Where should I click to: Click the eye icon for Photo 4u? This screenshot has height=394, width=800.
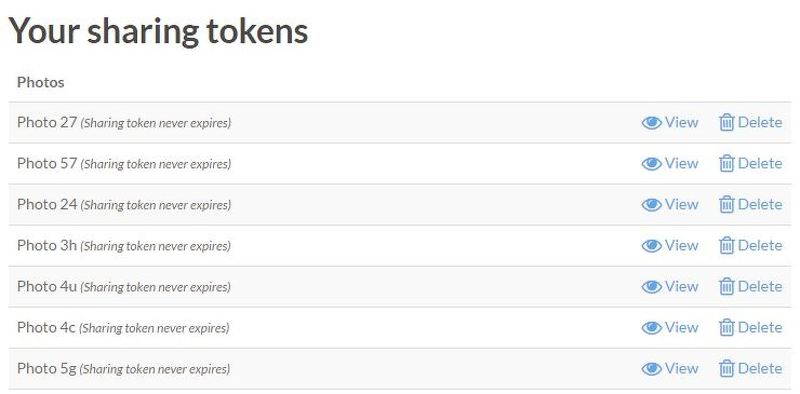coord(652,287)
